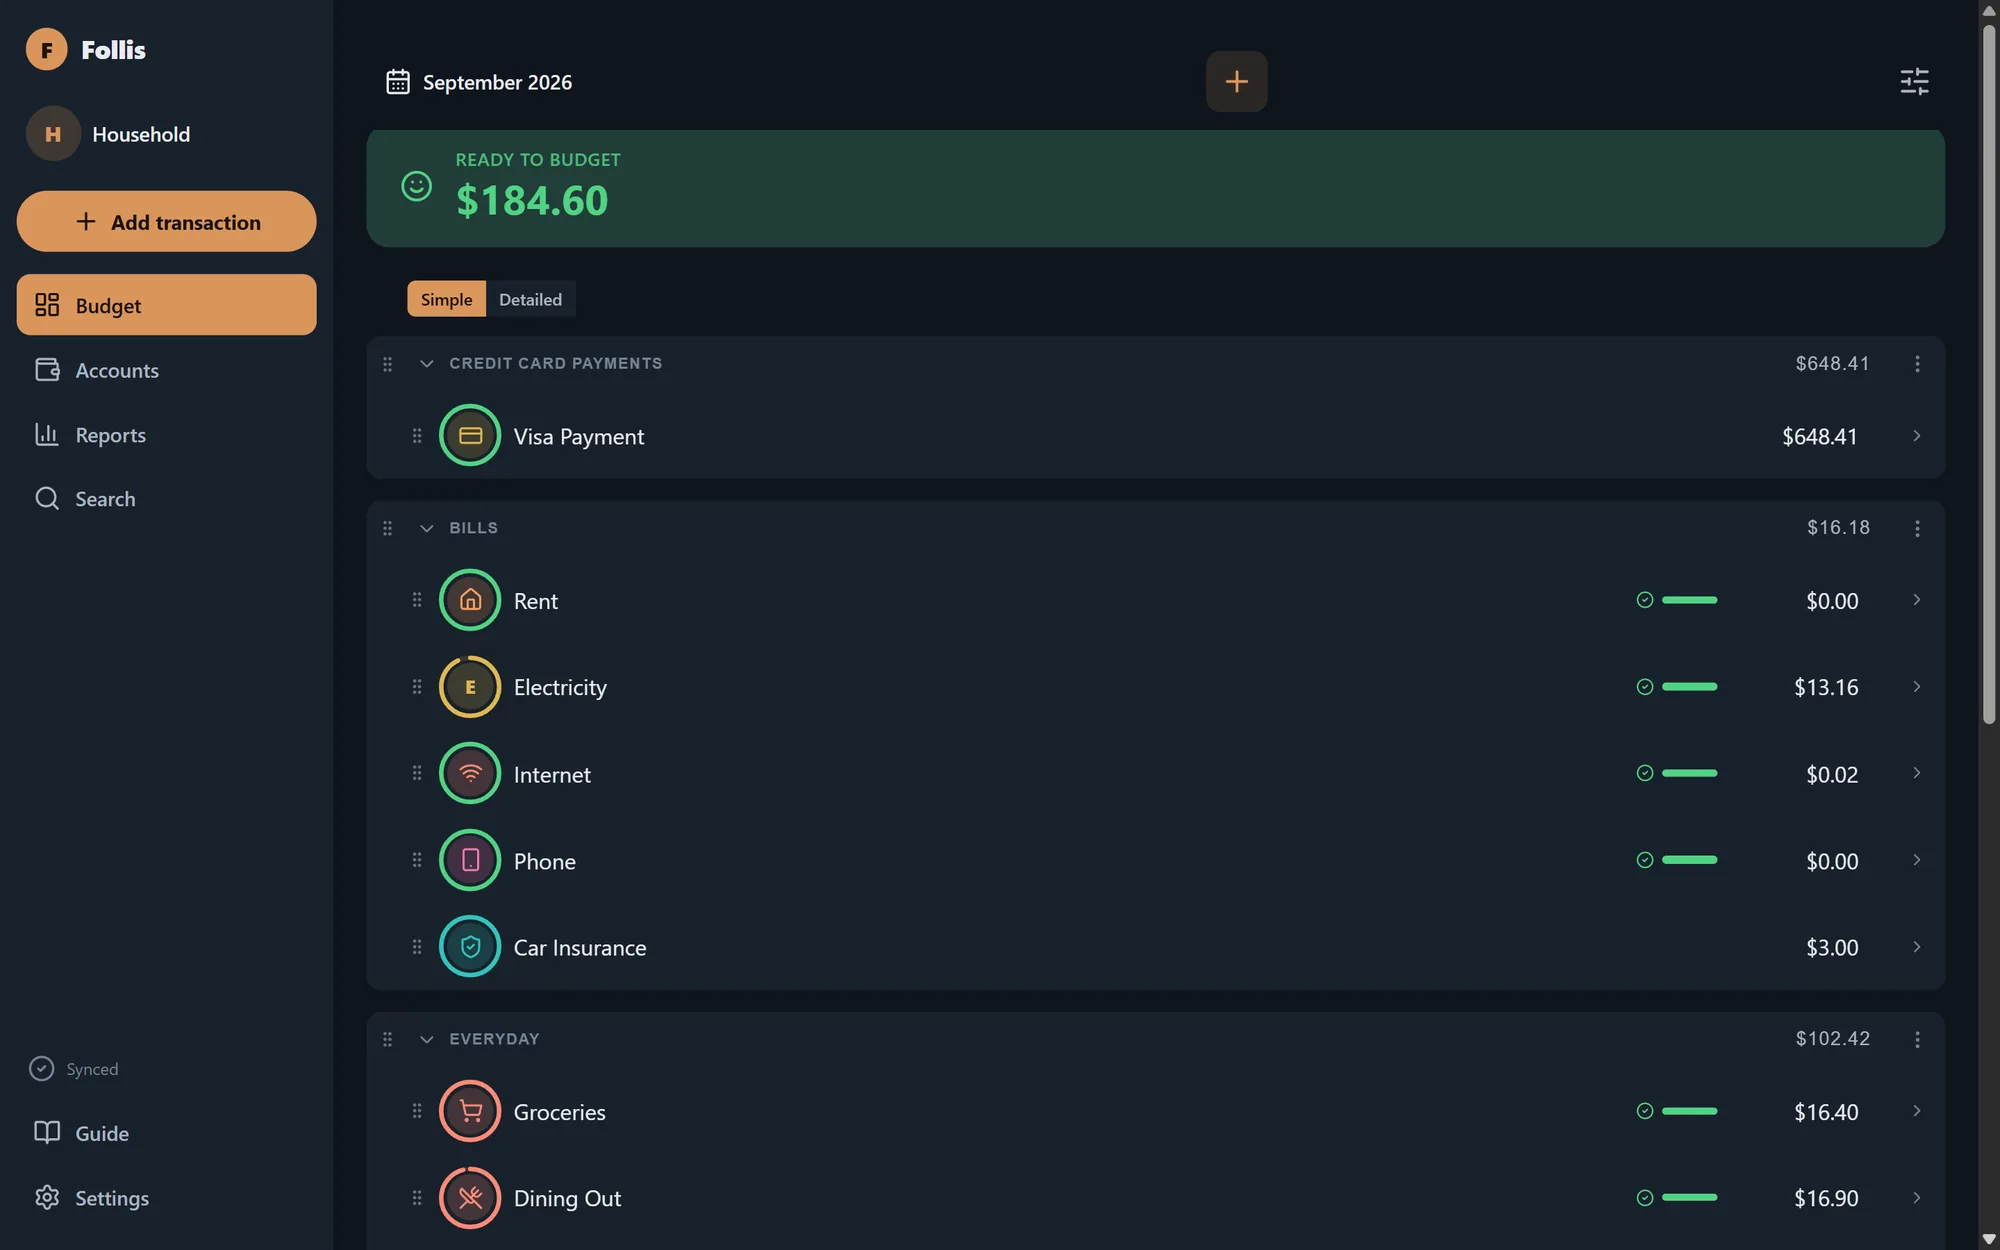Click the Groceries cart icon
This screenshot has height=1250, width=2000.
tap(470, 1111)
